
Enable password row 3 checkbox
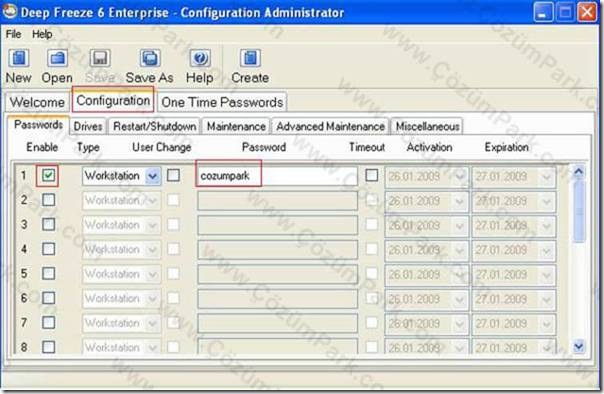pos(48,225)
